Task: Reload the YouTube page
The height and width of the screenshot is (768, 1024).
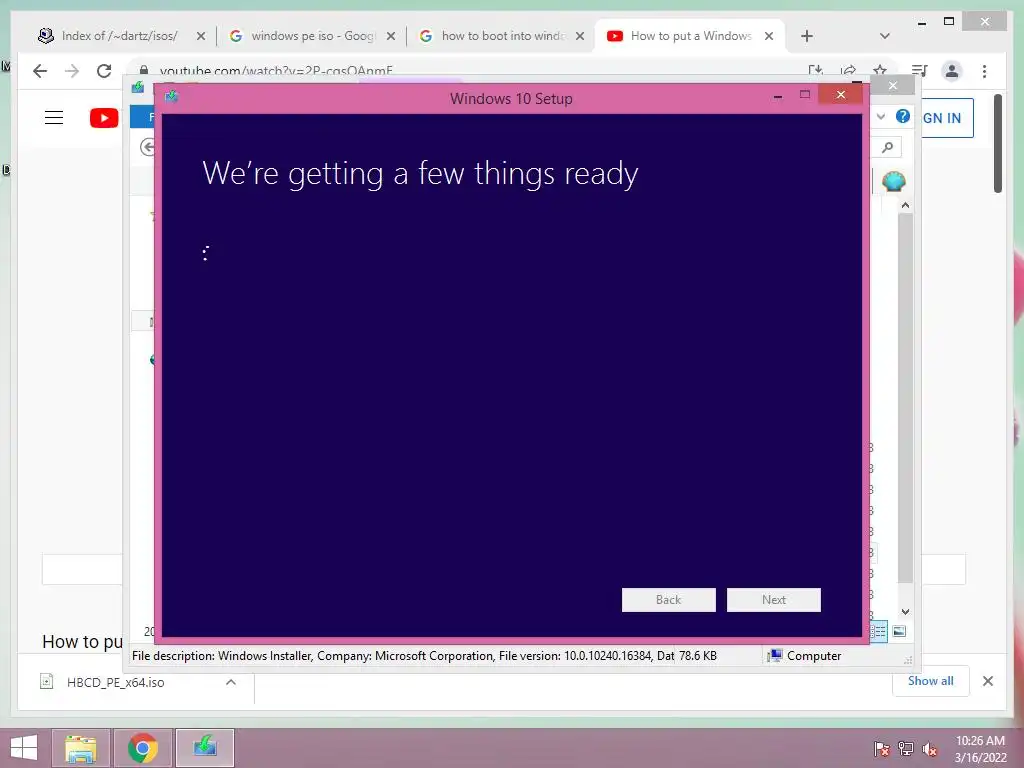Action: tap(104, 71)
